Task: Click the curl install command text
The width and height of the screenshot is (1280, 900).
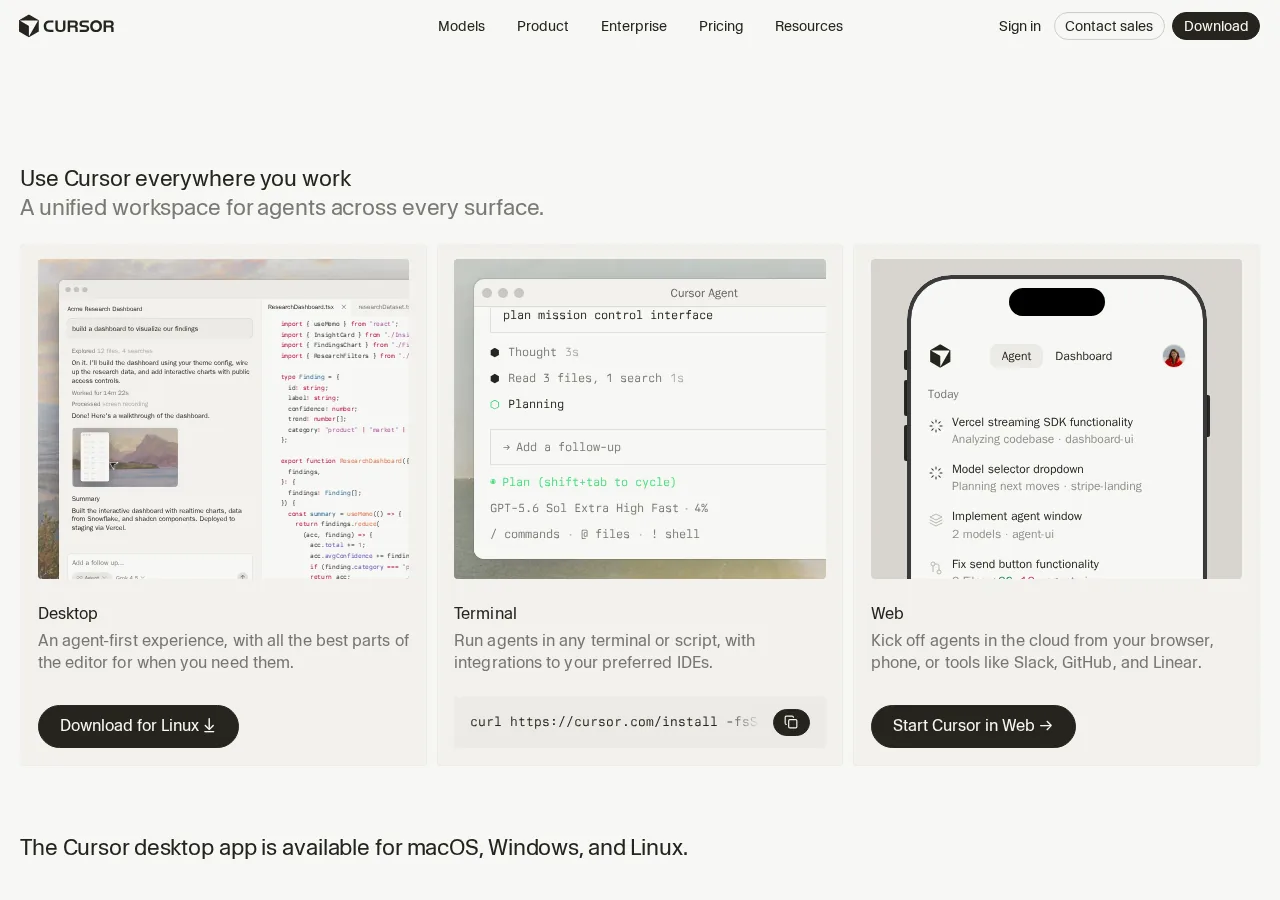Action: (613, 722)
